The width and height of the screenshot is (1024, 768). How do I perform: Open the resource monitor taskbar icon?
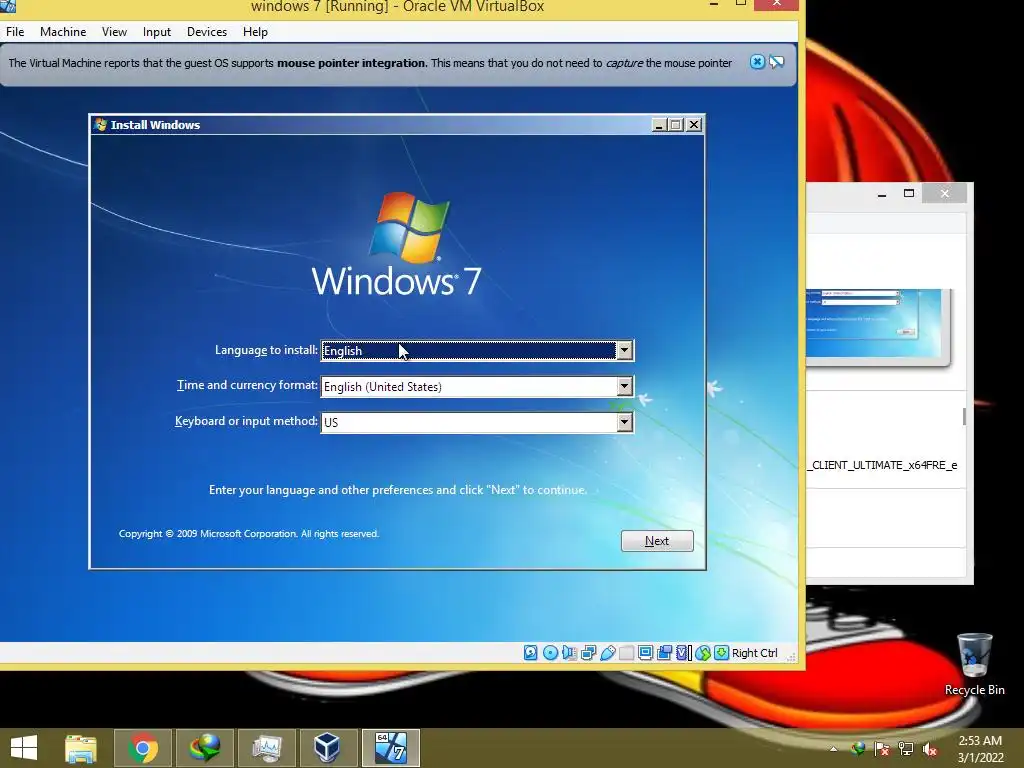[266, 748]
